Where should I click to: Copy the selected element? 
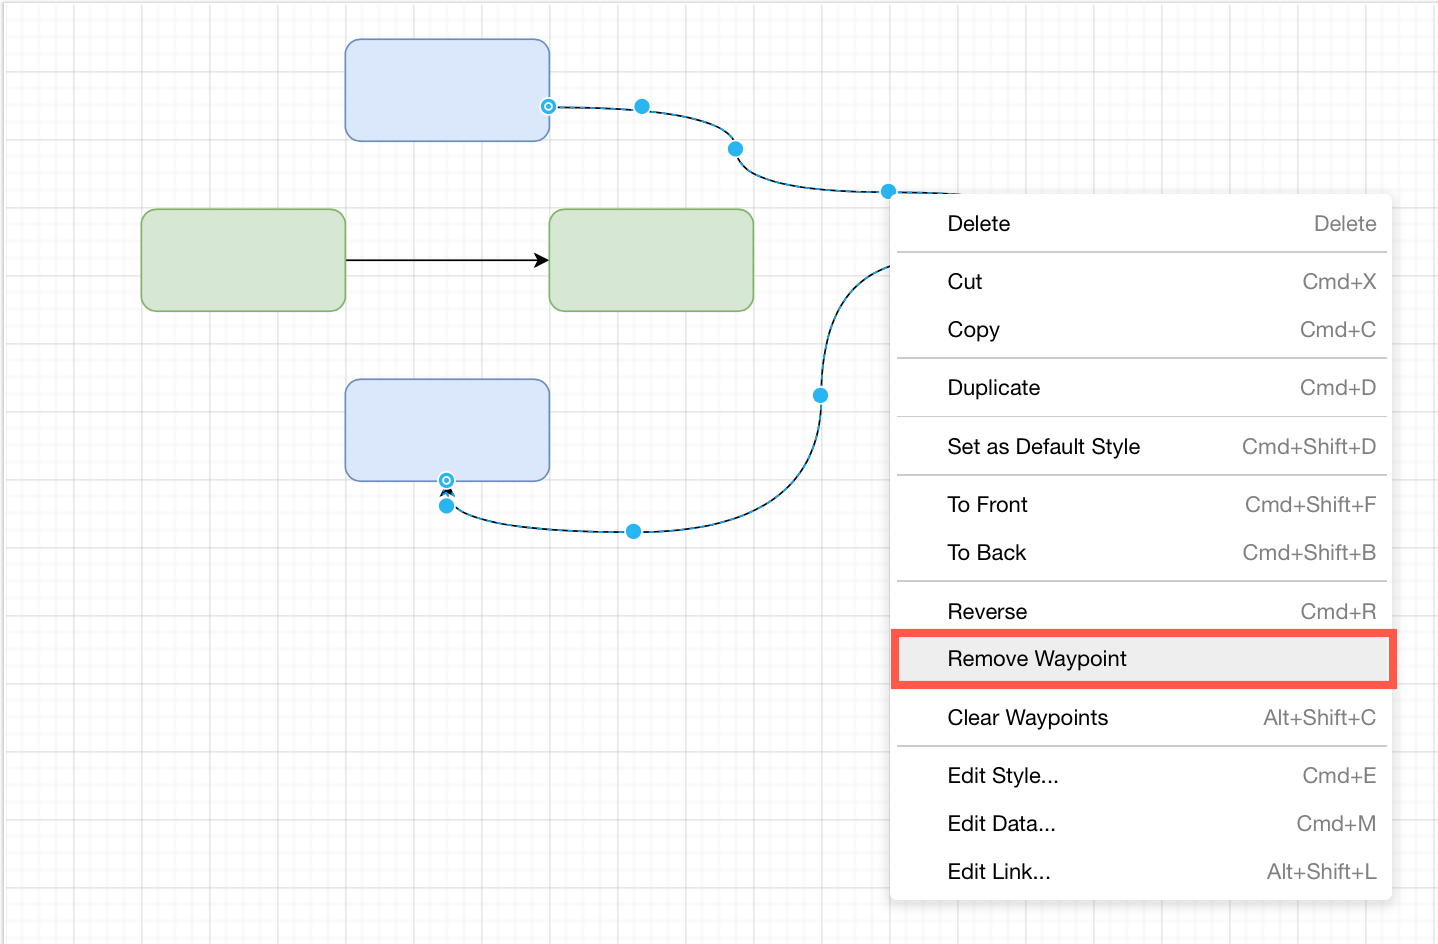pos(972,330)
